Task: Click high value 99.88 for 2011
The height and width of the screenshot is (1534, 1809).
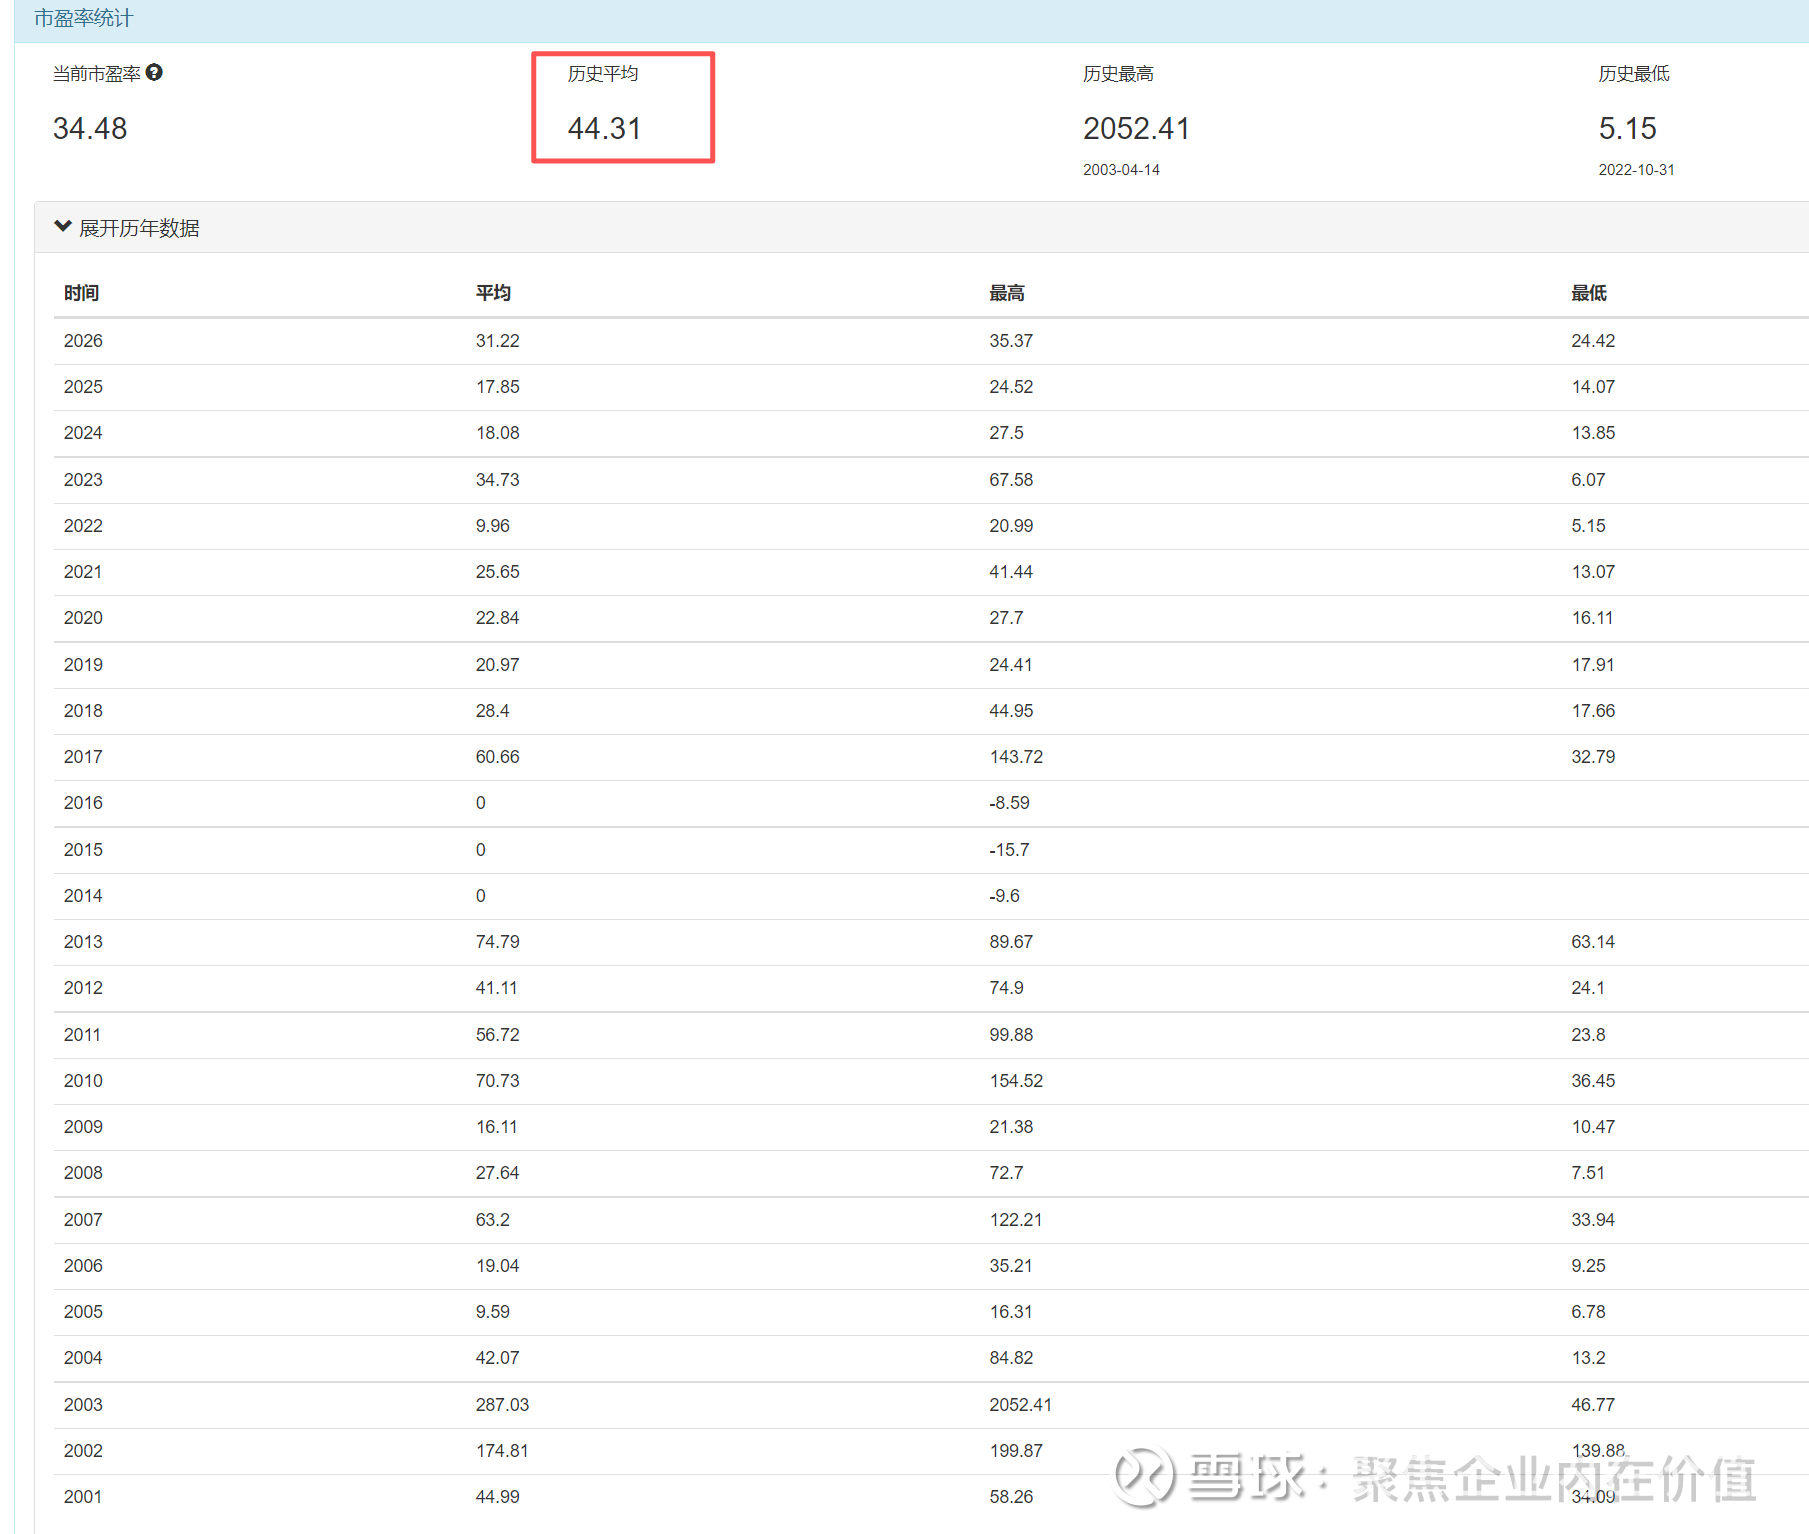Action: [1011, 1035]
